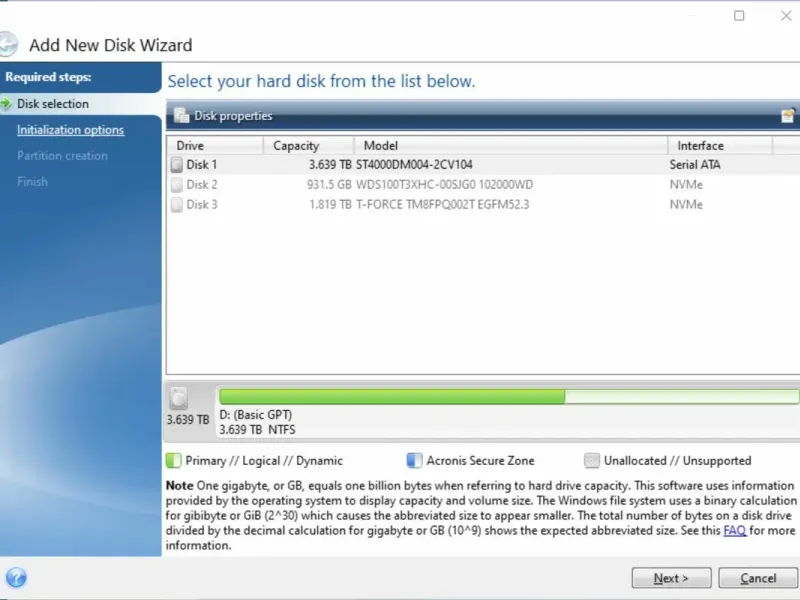Click the 1.819 TB capacity cell
This screenshot has height=600, width=800.
[330, 205]
